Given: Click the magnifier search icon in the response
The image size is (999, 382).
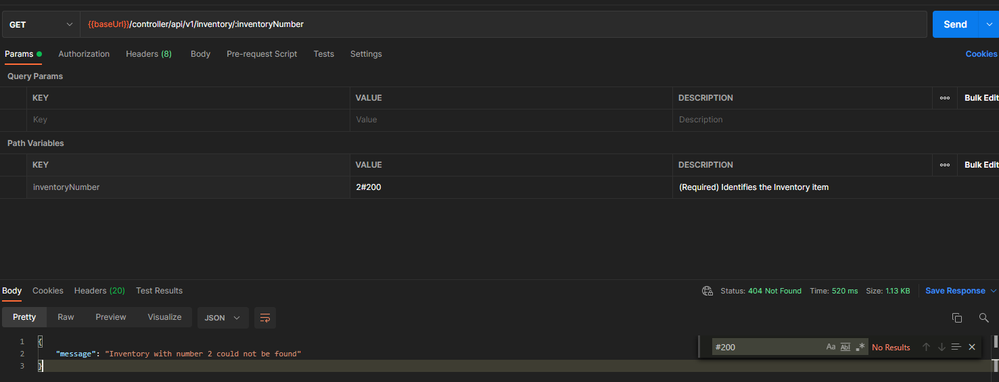Looking at the screenshot, I should coord(984,318).
